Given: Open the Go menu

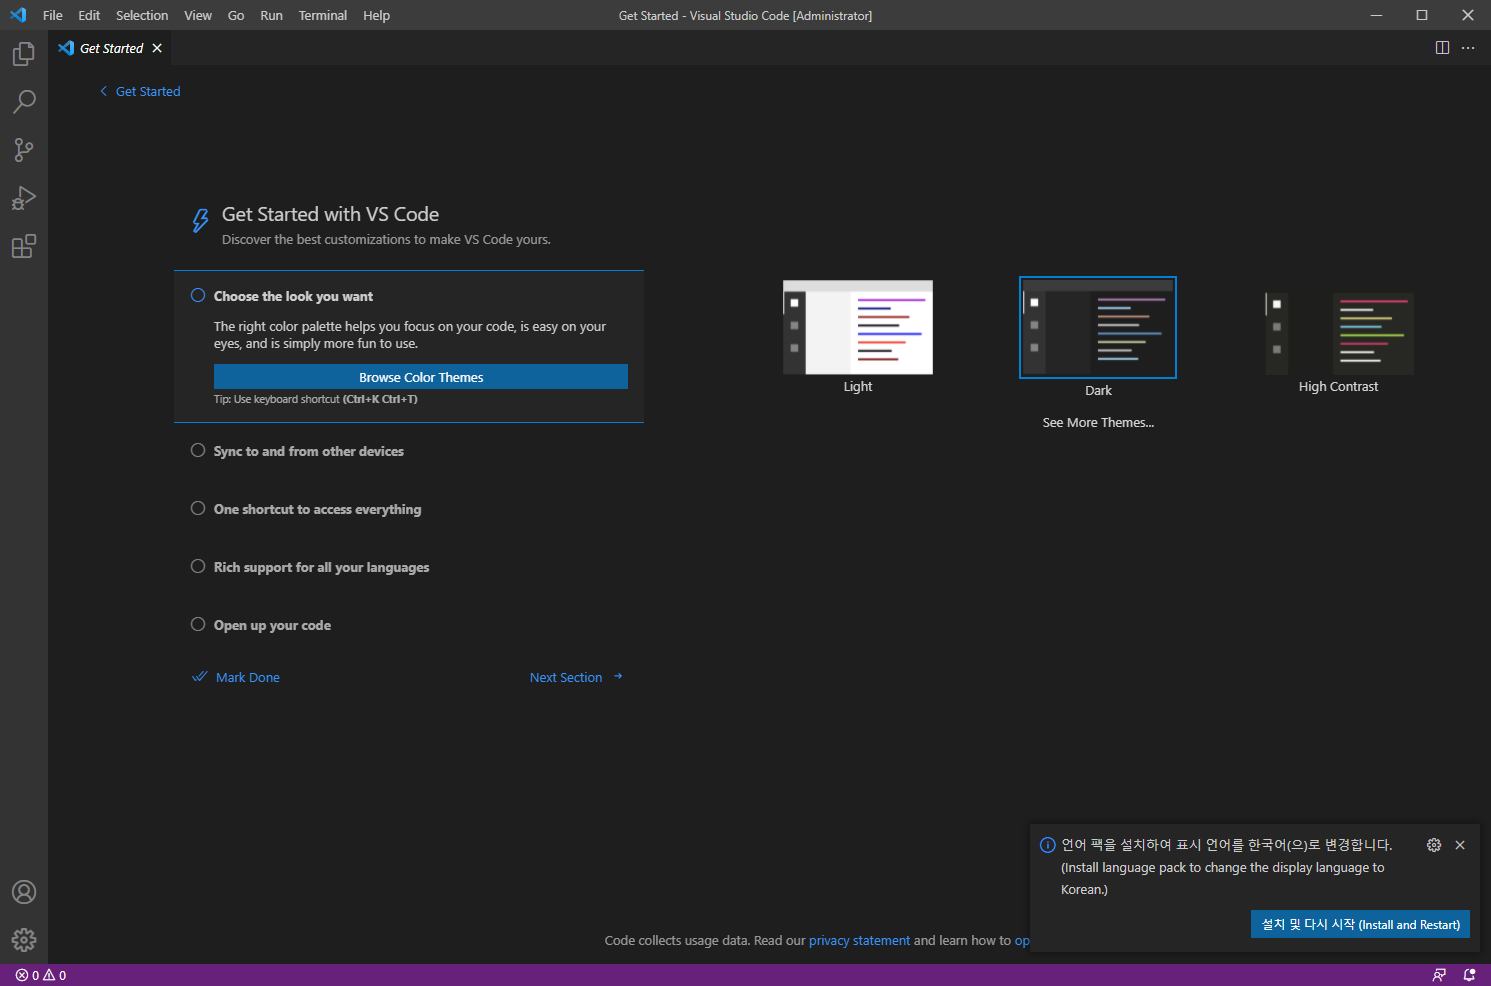Looking at the screenshot, I should point(236,15).
